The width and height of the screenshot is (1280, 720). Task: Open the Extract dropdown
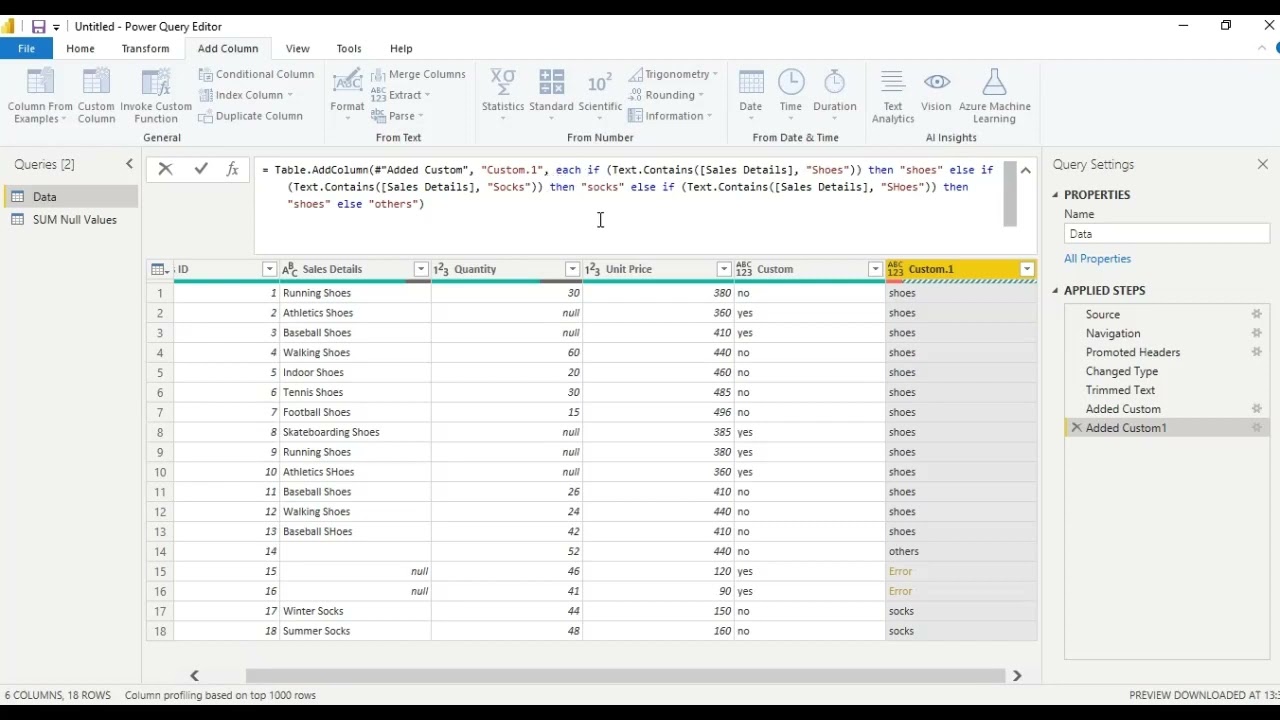pos(400,95)
